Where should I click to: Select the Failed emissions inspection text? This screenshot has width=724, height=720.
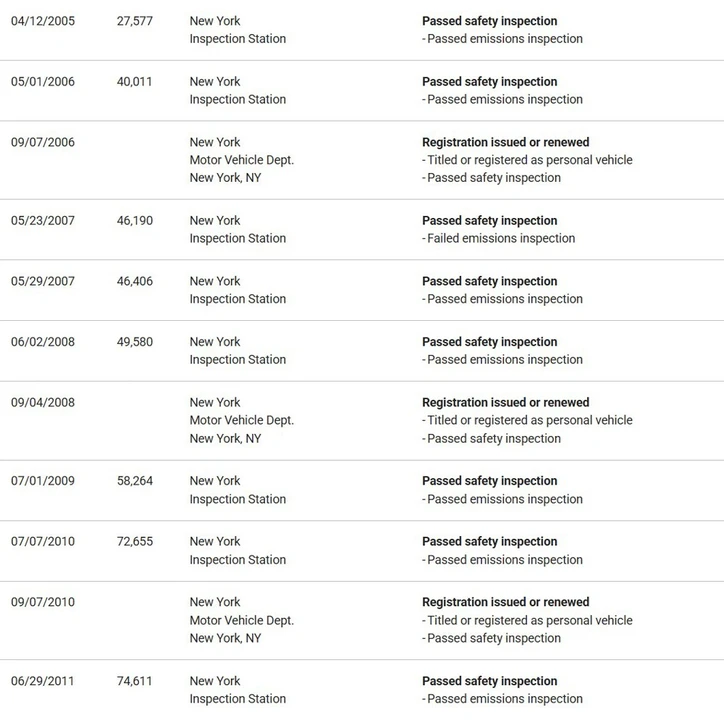[x=499, y=238]
